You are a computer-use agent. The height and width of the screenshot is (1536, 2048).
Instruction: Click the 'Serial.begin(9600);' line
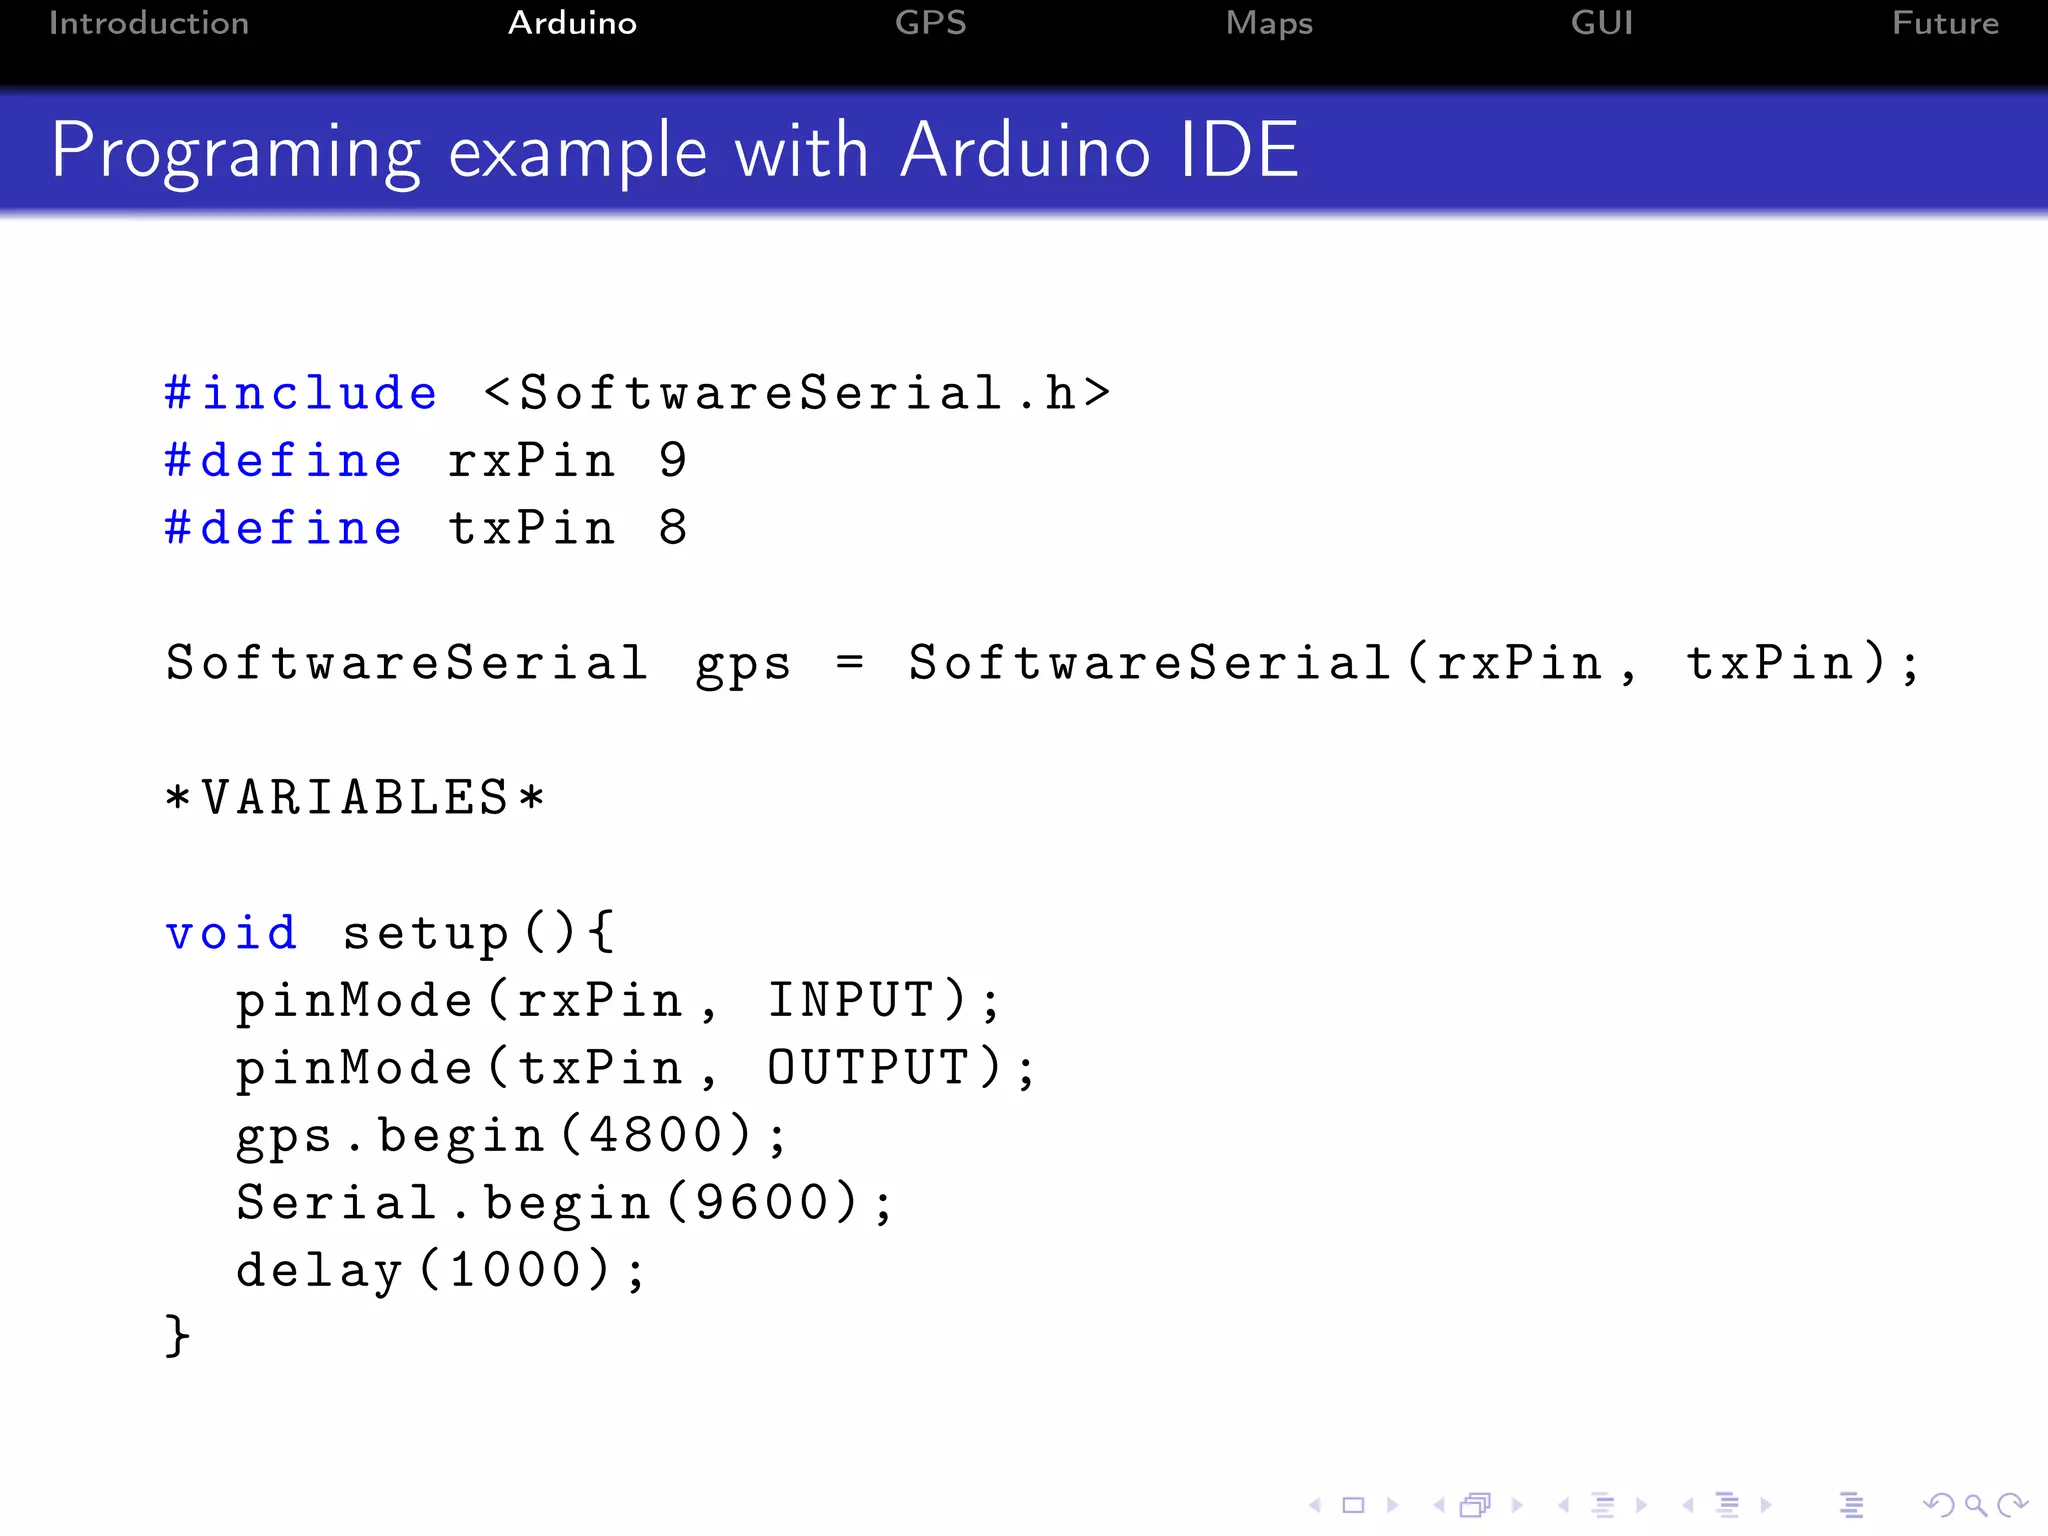click(564, 1203)
